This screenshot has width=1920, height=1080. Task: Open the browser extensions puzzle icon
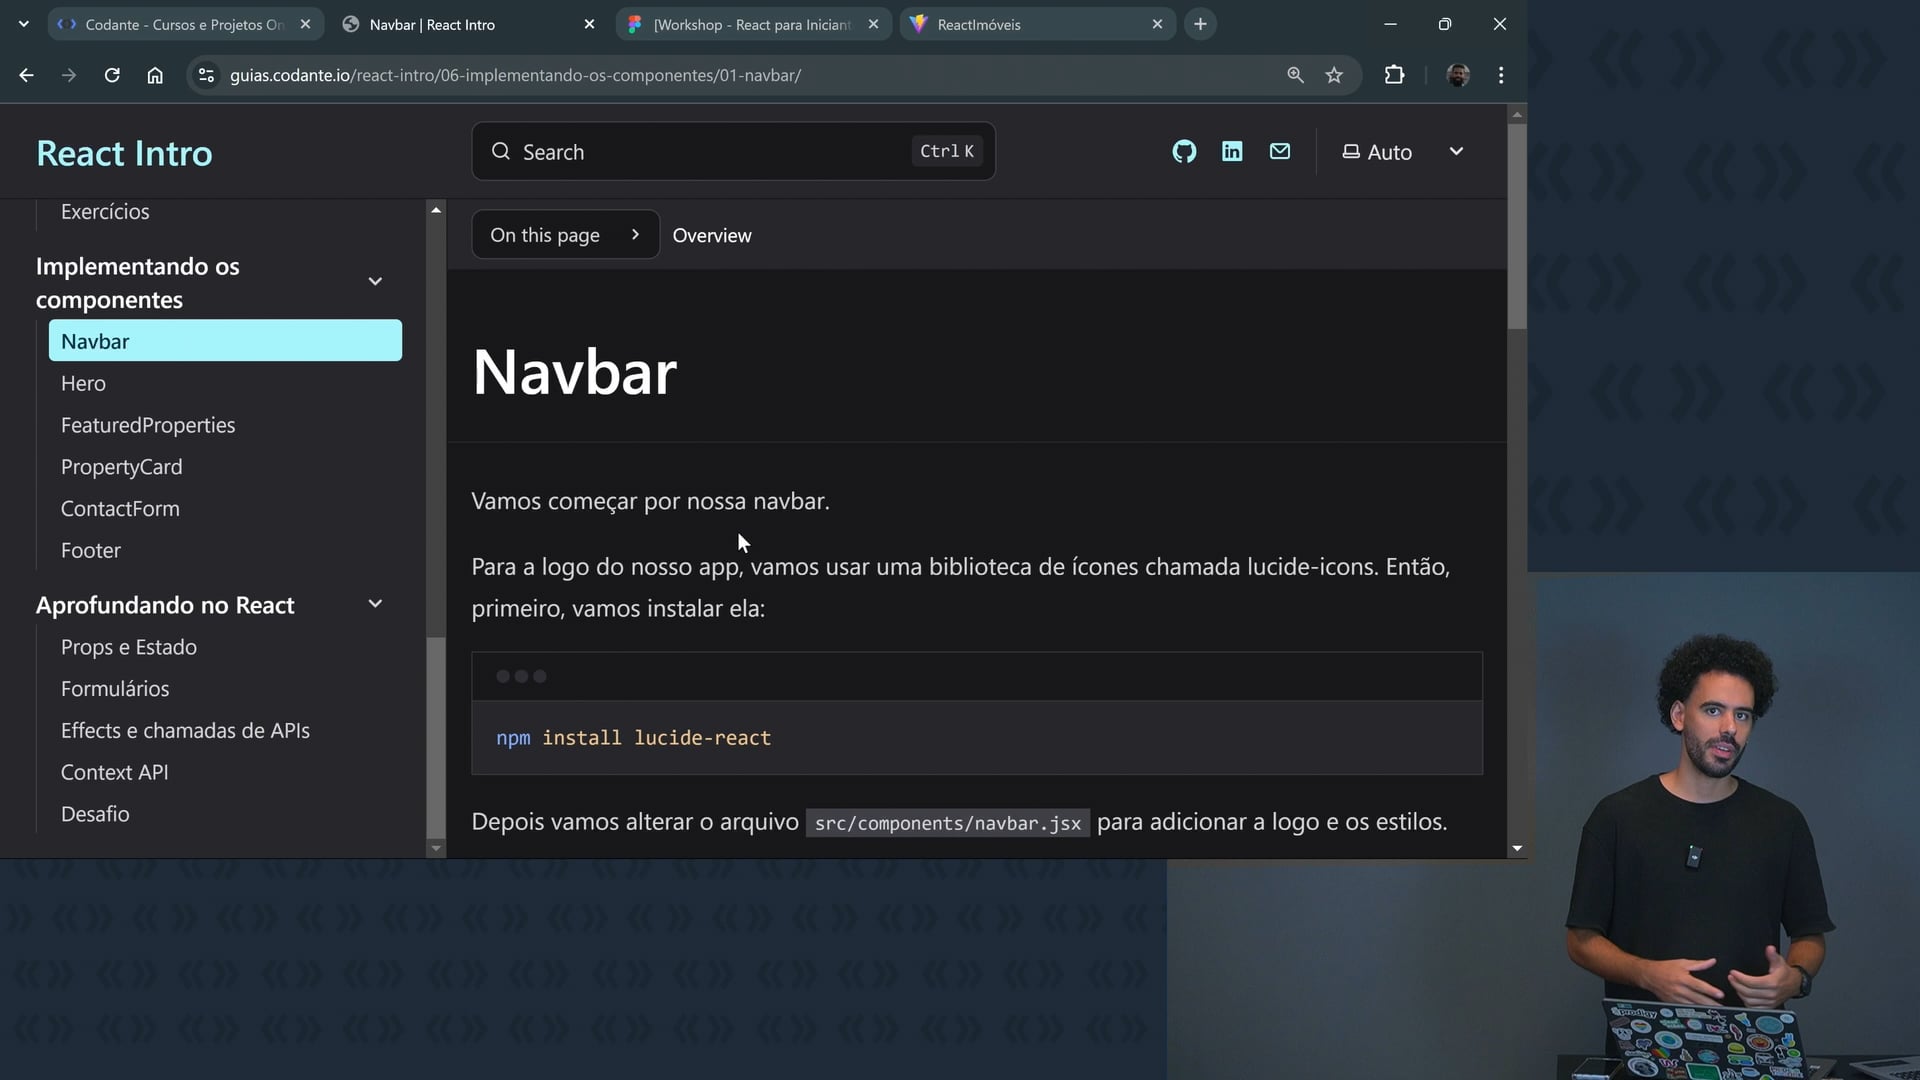pyautogui.click(x=1394, y=75)
